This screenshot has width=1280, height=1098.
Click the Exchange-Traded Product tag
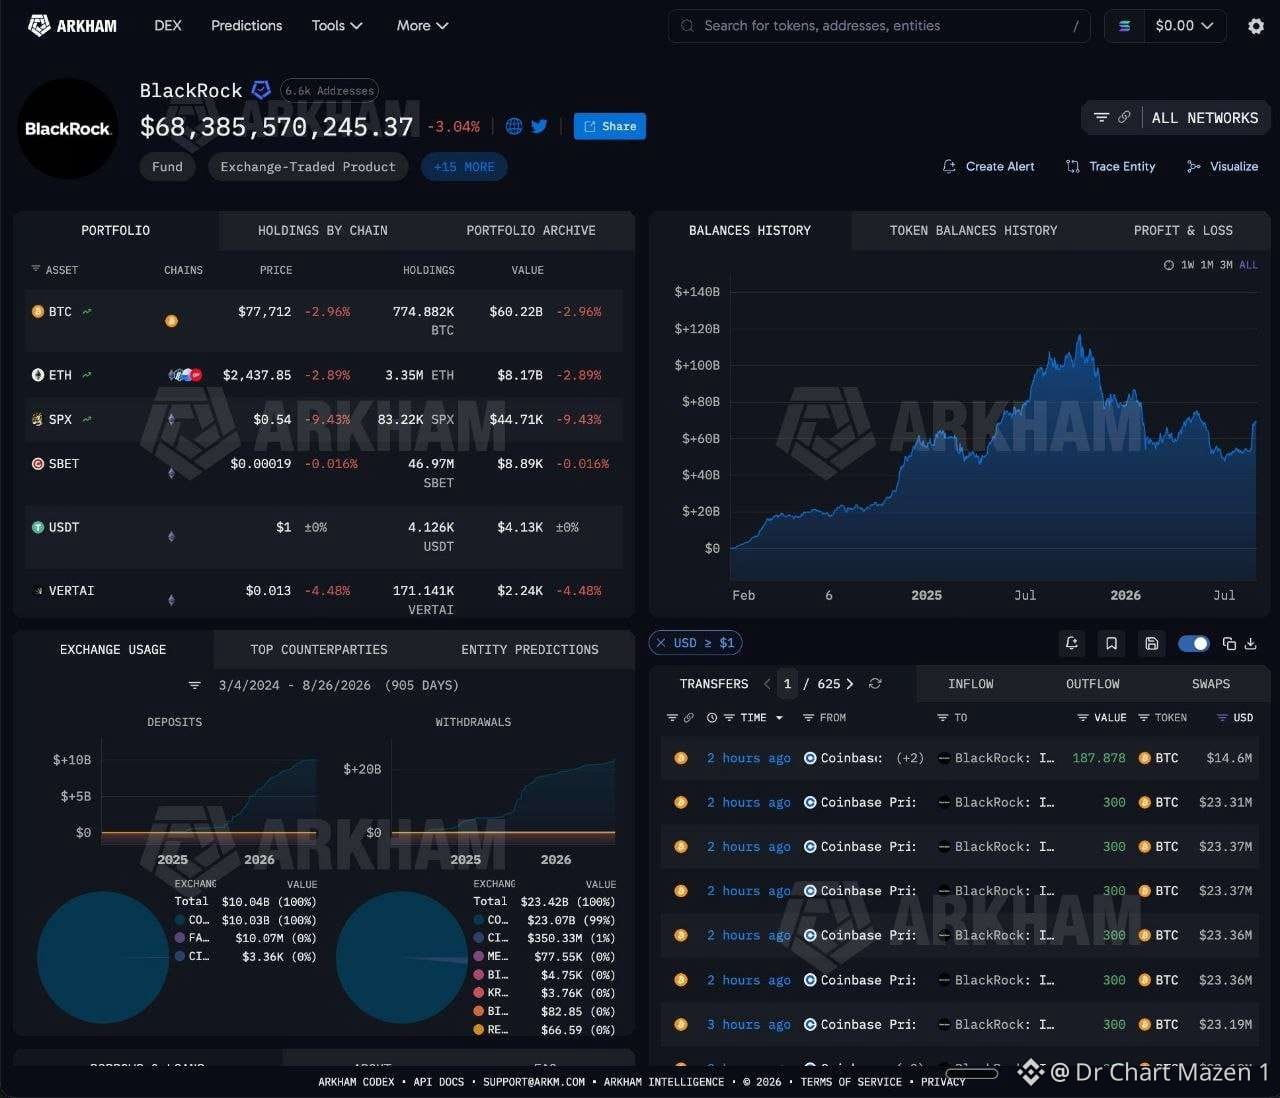coord(308,167)
